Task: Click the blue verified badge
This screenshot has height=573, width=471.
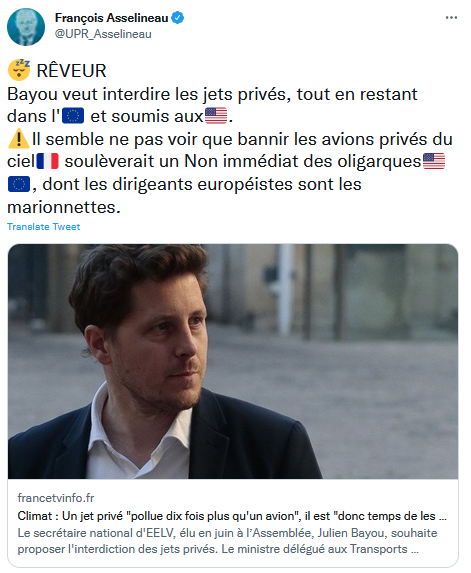Action: pos(178,18)
